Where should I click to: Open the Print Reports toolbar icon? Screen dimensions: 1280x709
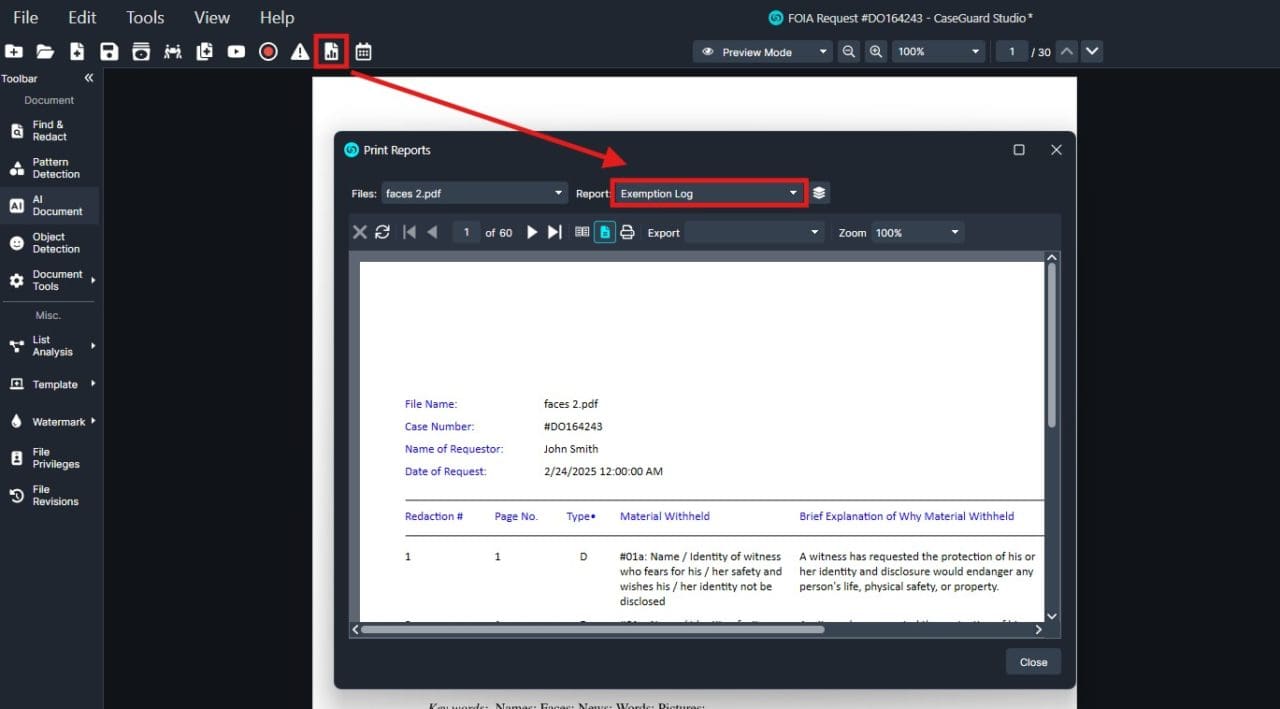[331, 52]
